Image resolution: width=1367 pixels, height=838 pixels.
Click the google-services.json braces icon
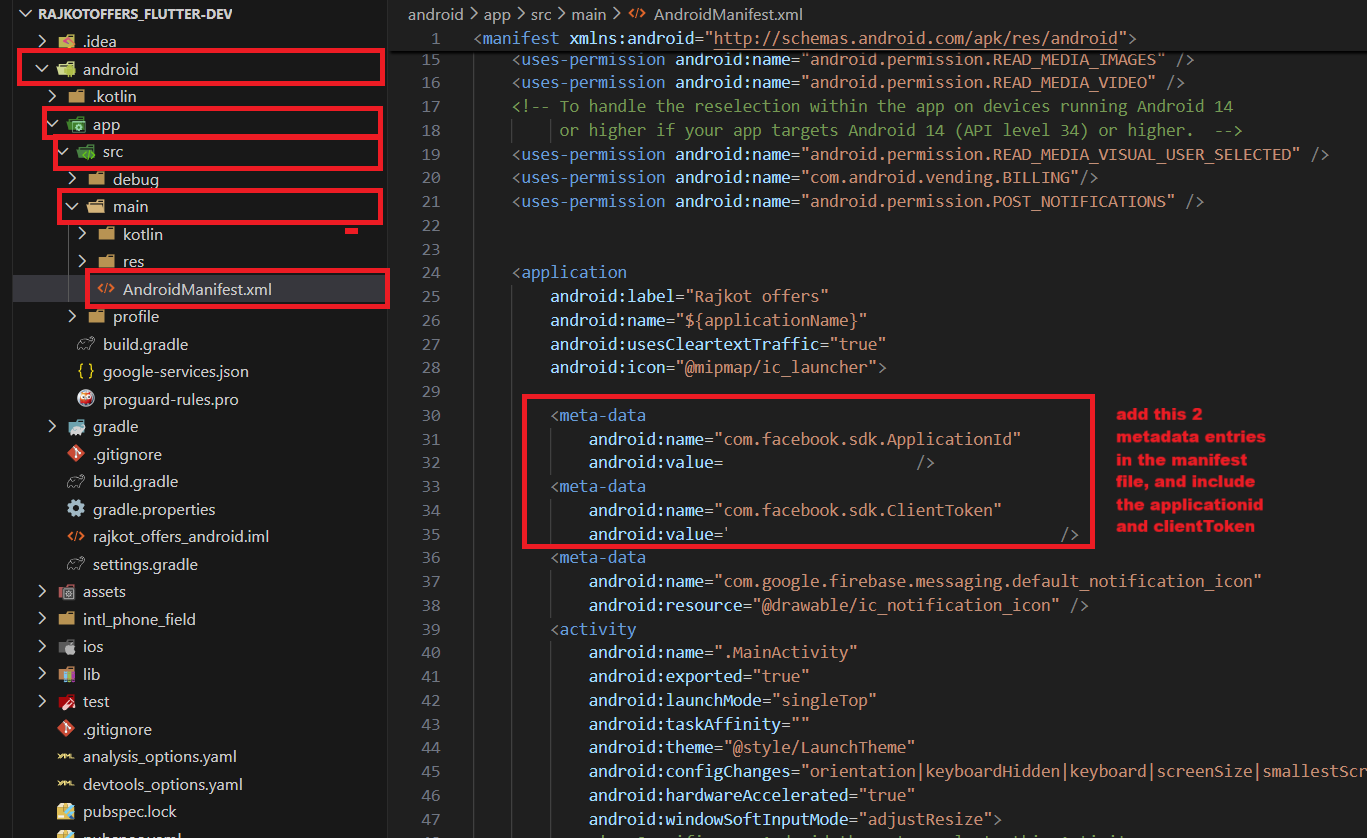(86, 372)
